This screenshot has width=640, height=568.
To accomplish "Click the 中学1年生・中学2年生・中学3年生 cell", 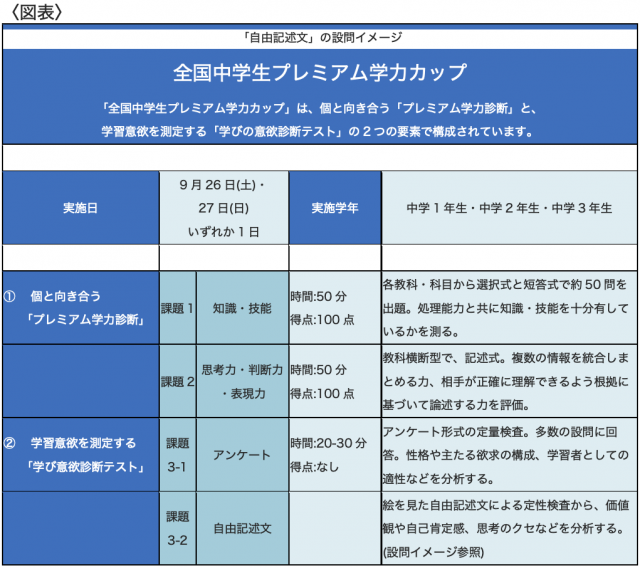I will coord(508,209).
